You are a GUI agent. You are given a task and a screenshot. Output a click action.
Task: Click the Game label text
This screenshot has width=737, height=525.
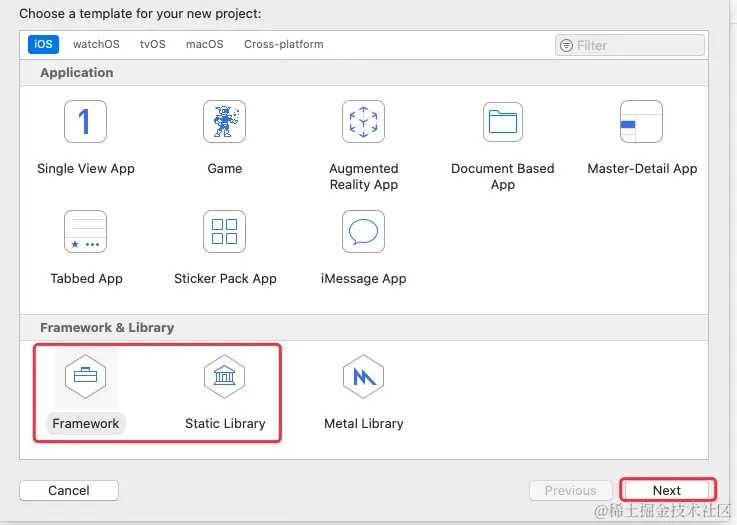tap(225, 169)
